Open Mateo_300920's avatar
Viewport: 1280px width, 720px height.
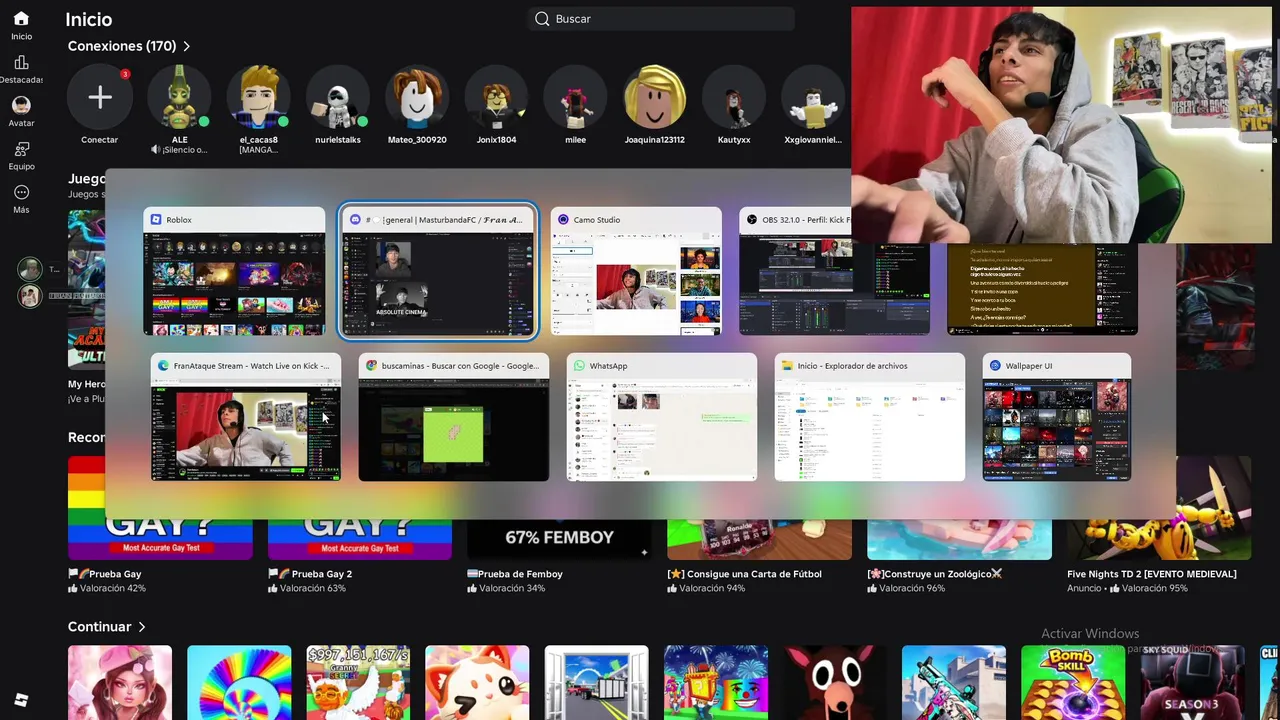pos(417,97)
